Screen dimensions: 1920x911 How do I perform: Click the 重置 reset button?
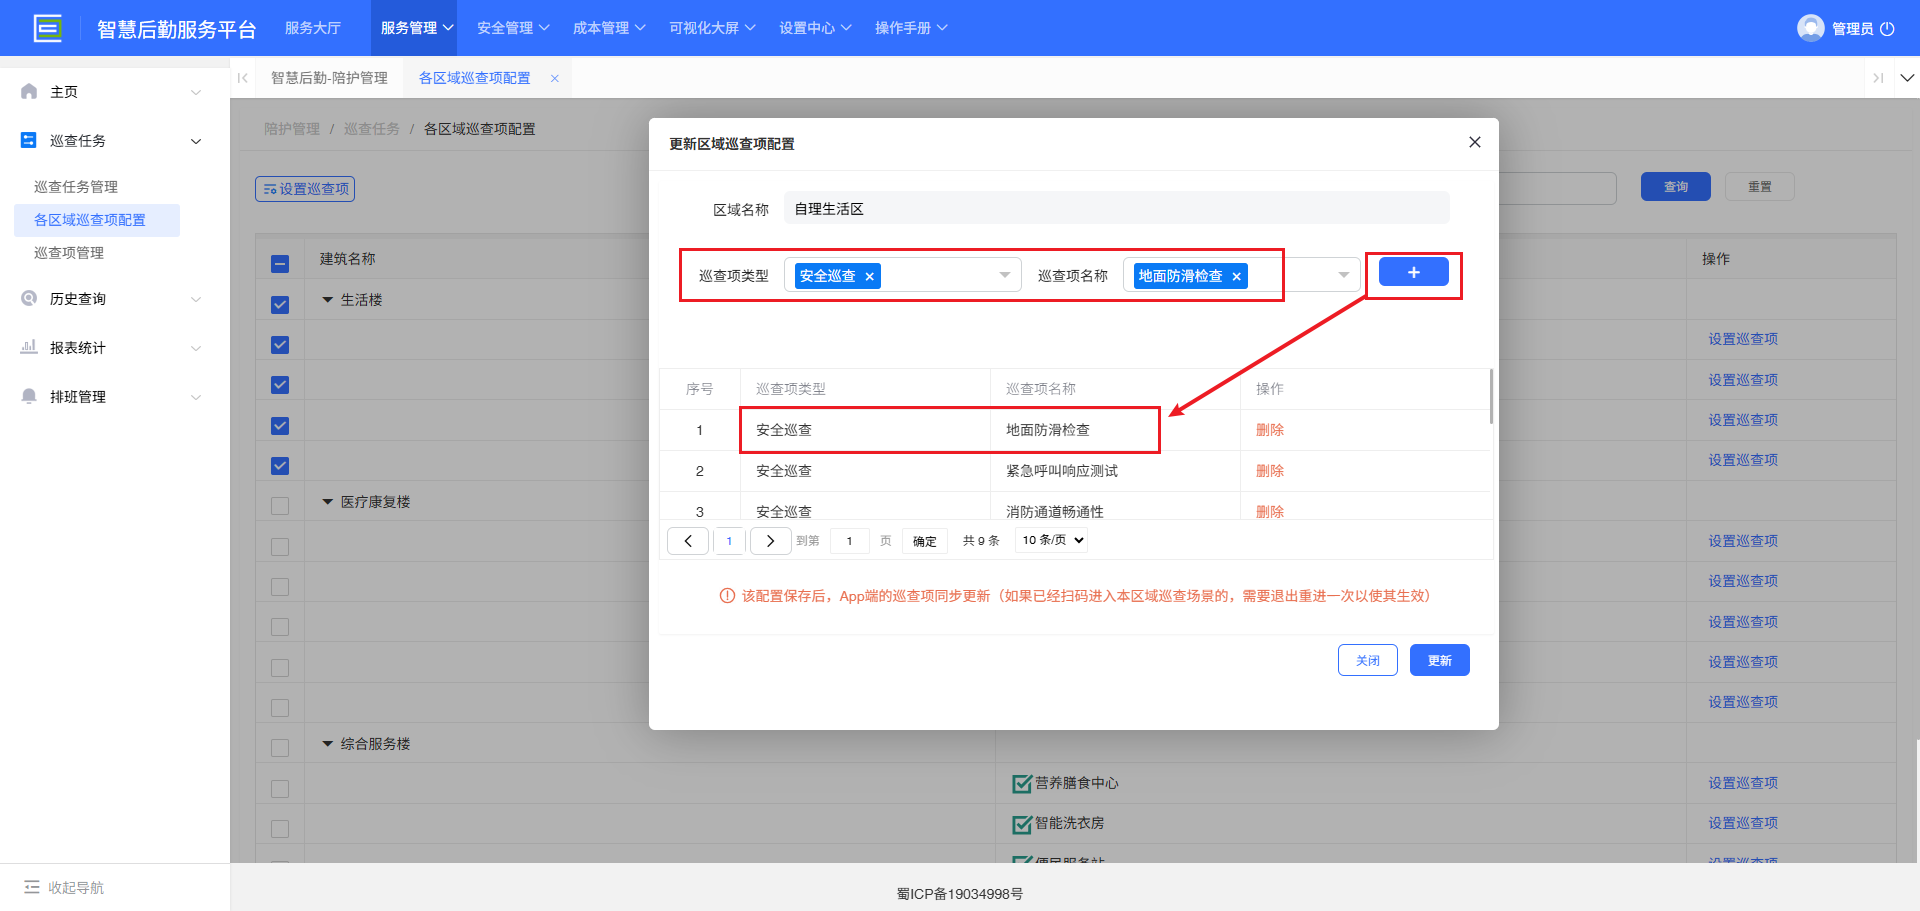click(x=1759, y=187)
